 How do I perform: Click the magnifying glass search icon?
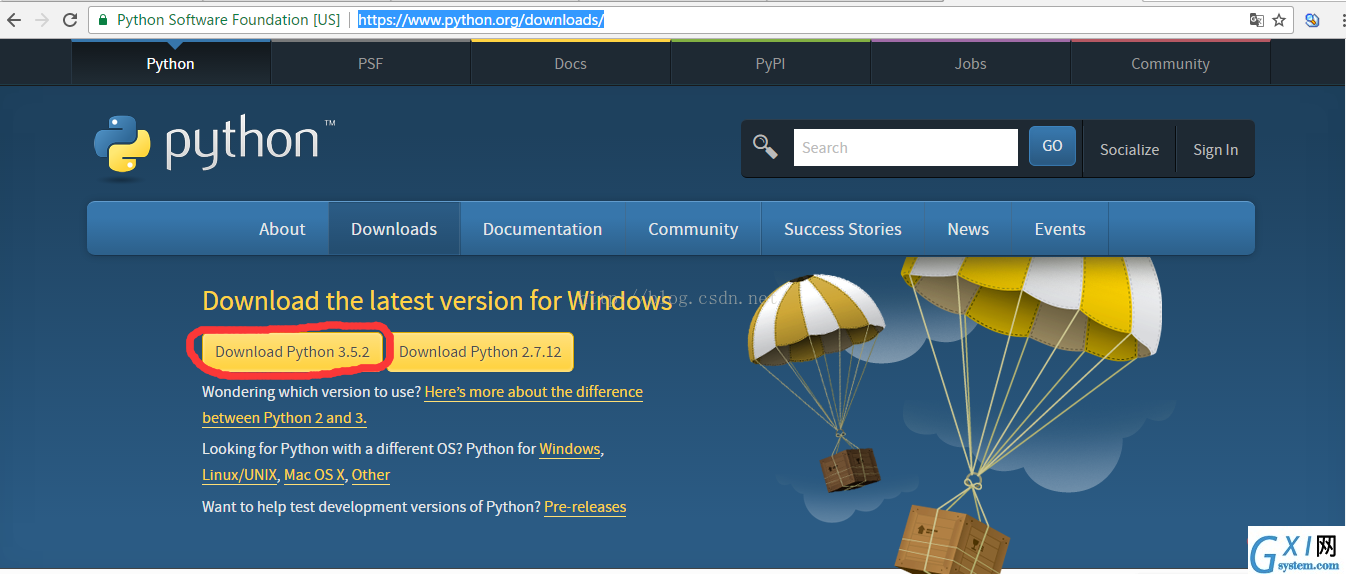765,147
